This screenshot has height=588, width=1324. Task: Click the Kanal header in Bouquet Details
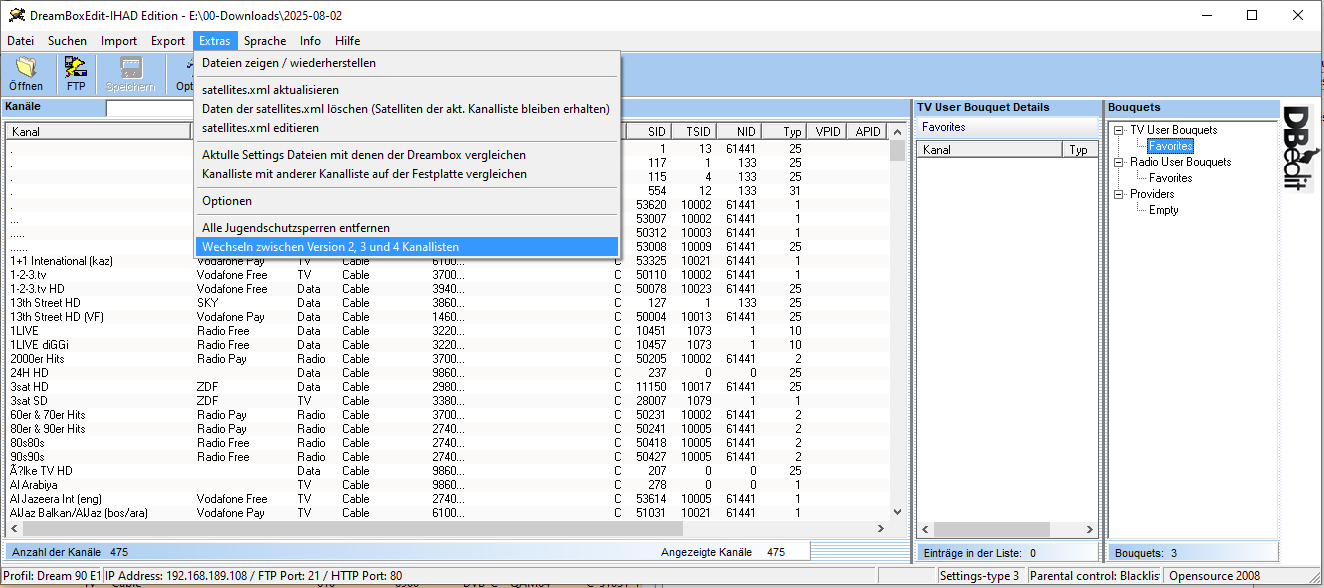(989, 150)
